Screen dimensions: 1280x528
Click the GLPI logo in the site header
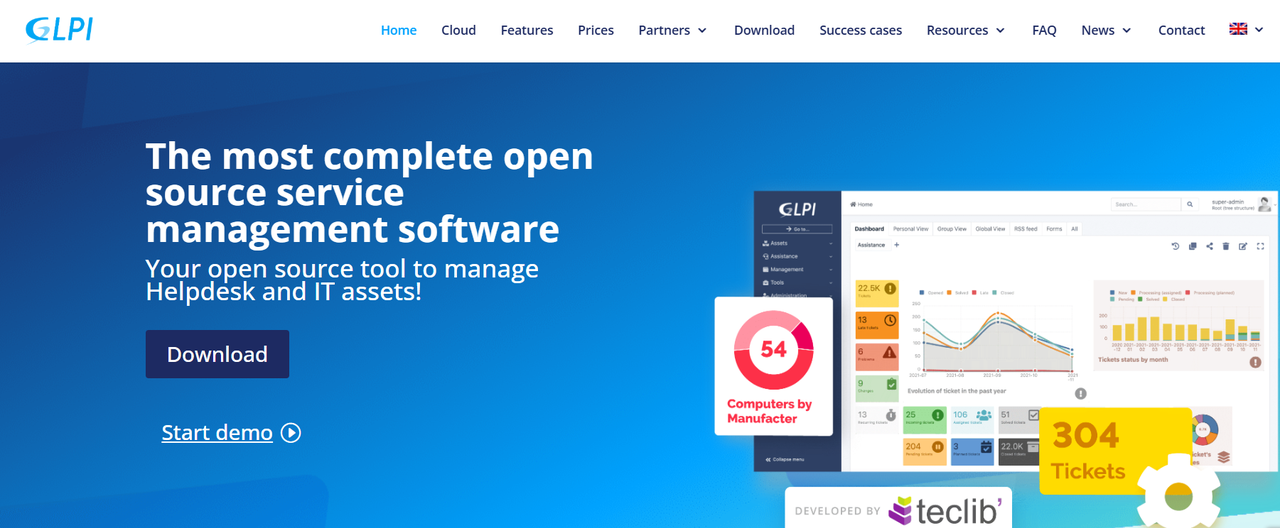tap(59, 29)
